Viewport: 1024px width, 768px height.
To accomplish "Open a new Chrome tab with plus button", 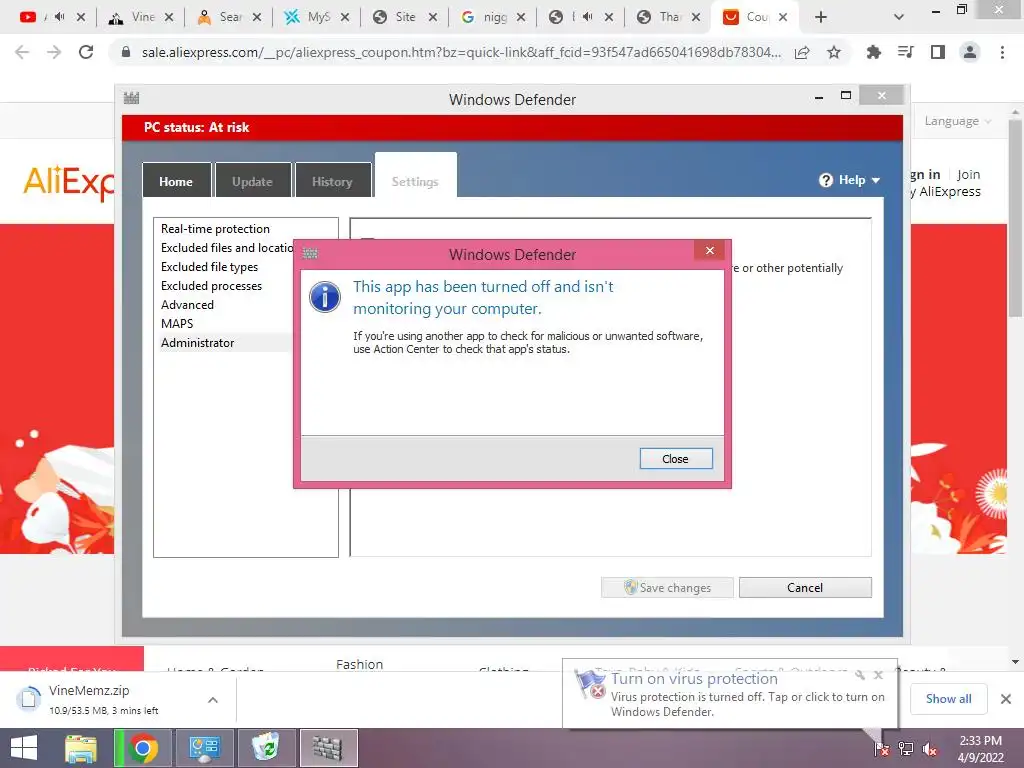I will 821,18.
